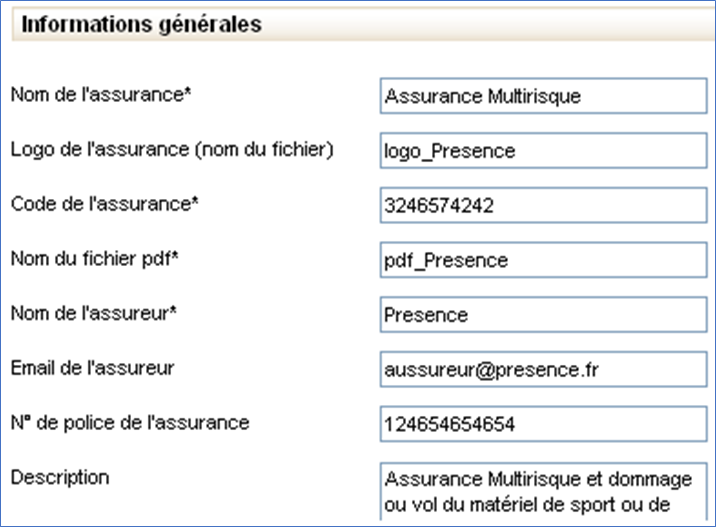Screen dimensions: 716x527
Task: Place cursor after 'Multirisque' in the name field
Action: (x=583, y=97)
